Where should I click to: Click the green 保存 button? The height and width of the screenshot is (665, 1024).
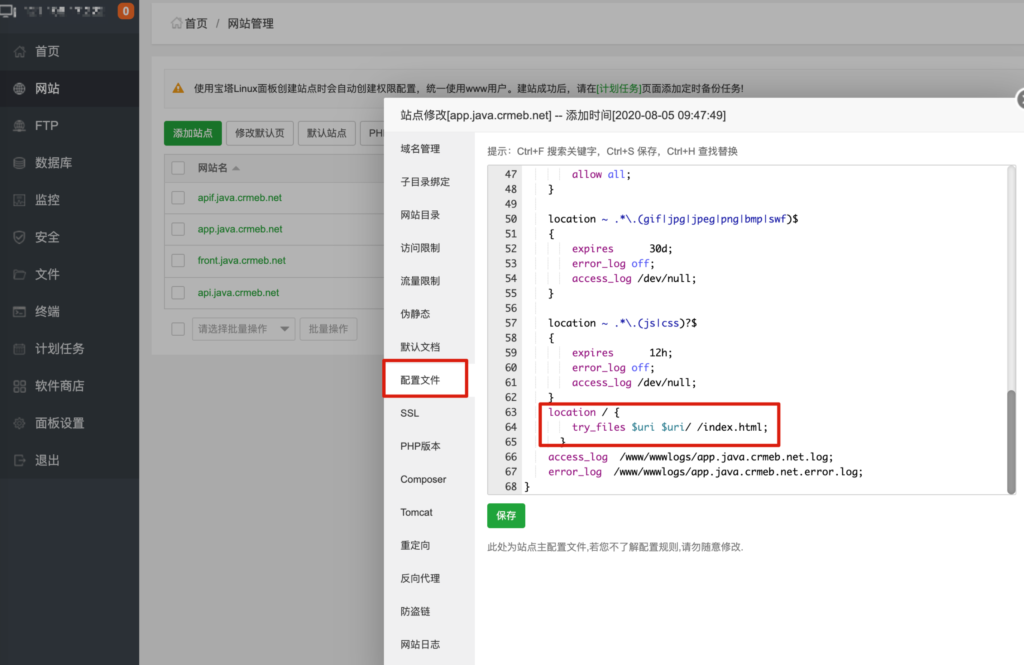click(506, 515)
